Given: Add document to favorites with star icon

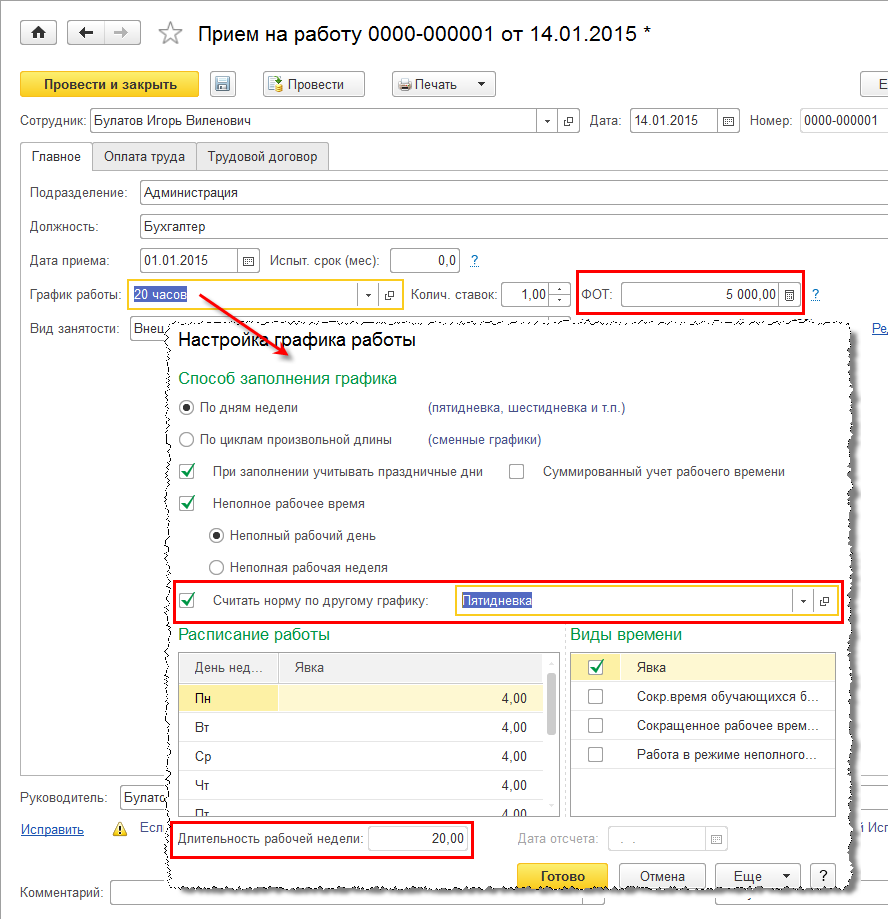Looking at the screenshot, I should (x=171, y=33).
